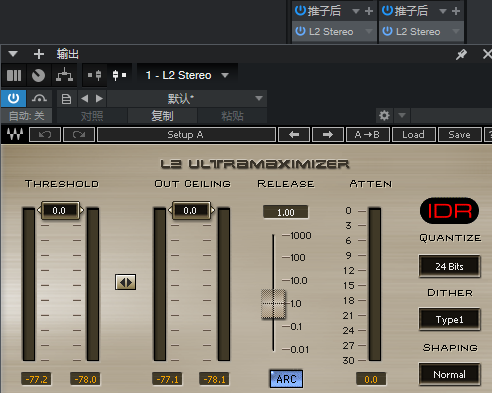Image resolution: width=492 pixels, height=393 pixels.
Task: Click Release slider handle
Action: point(273,304)
